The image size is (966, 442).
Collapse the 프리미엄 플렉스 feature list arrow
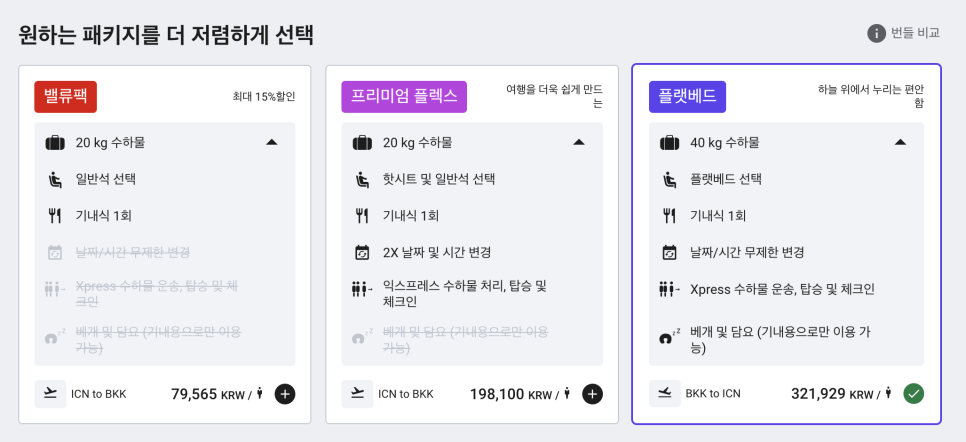578,142
